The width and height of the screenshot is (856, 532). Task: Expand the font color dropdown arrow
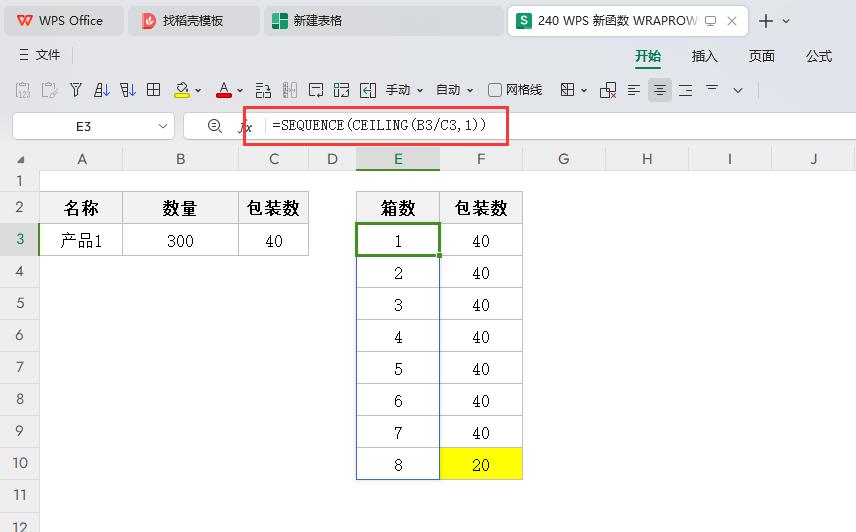click(x=240, y=91)
